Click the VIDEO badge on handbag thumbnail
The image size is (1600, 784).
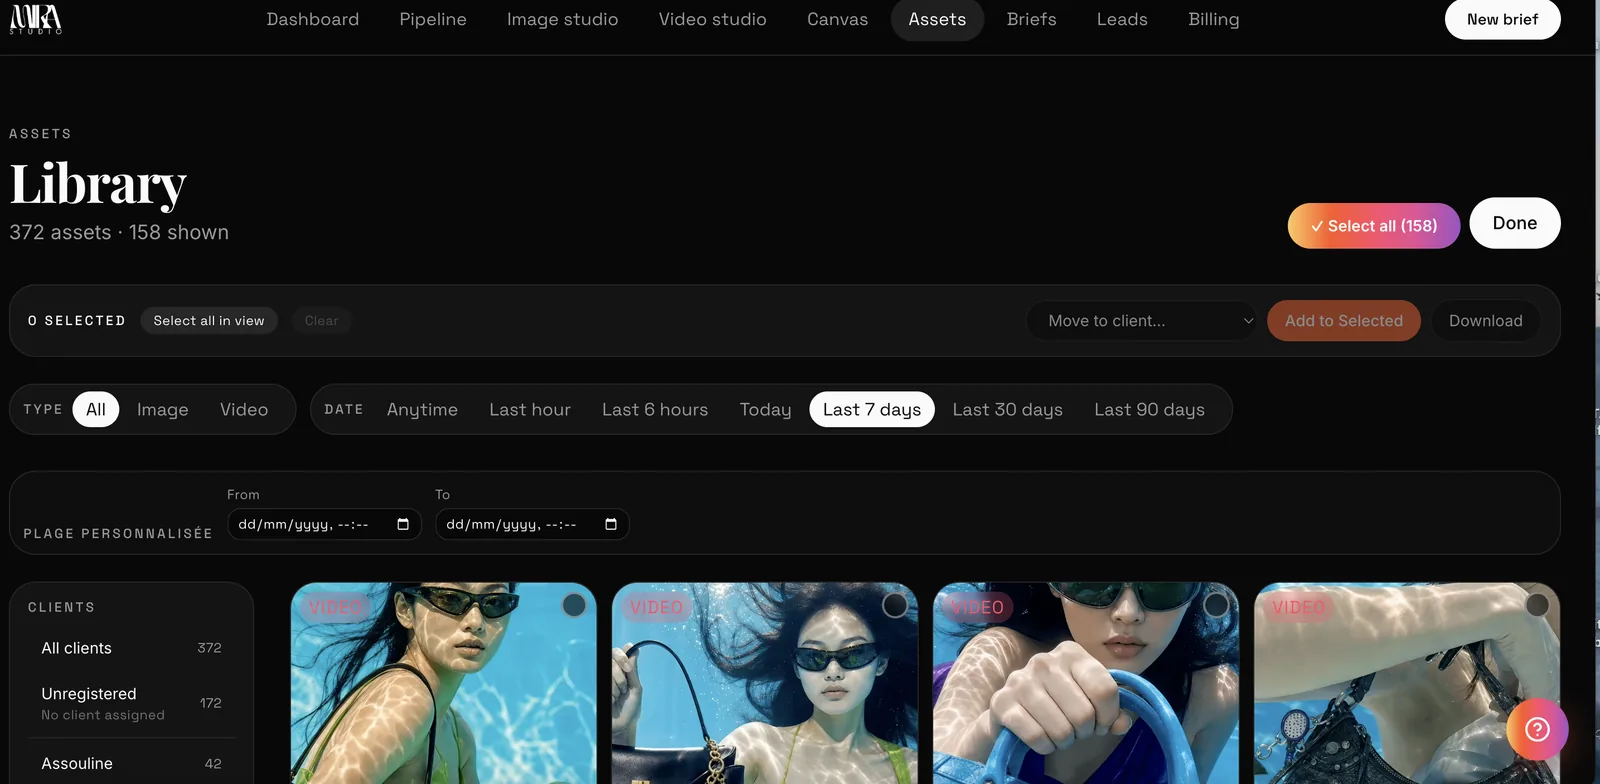pyautogui.click(x=656, y=607)
